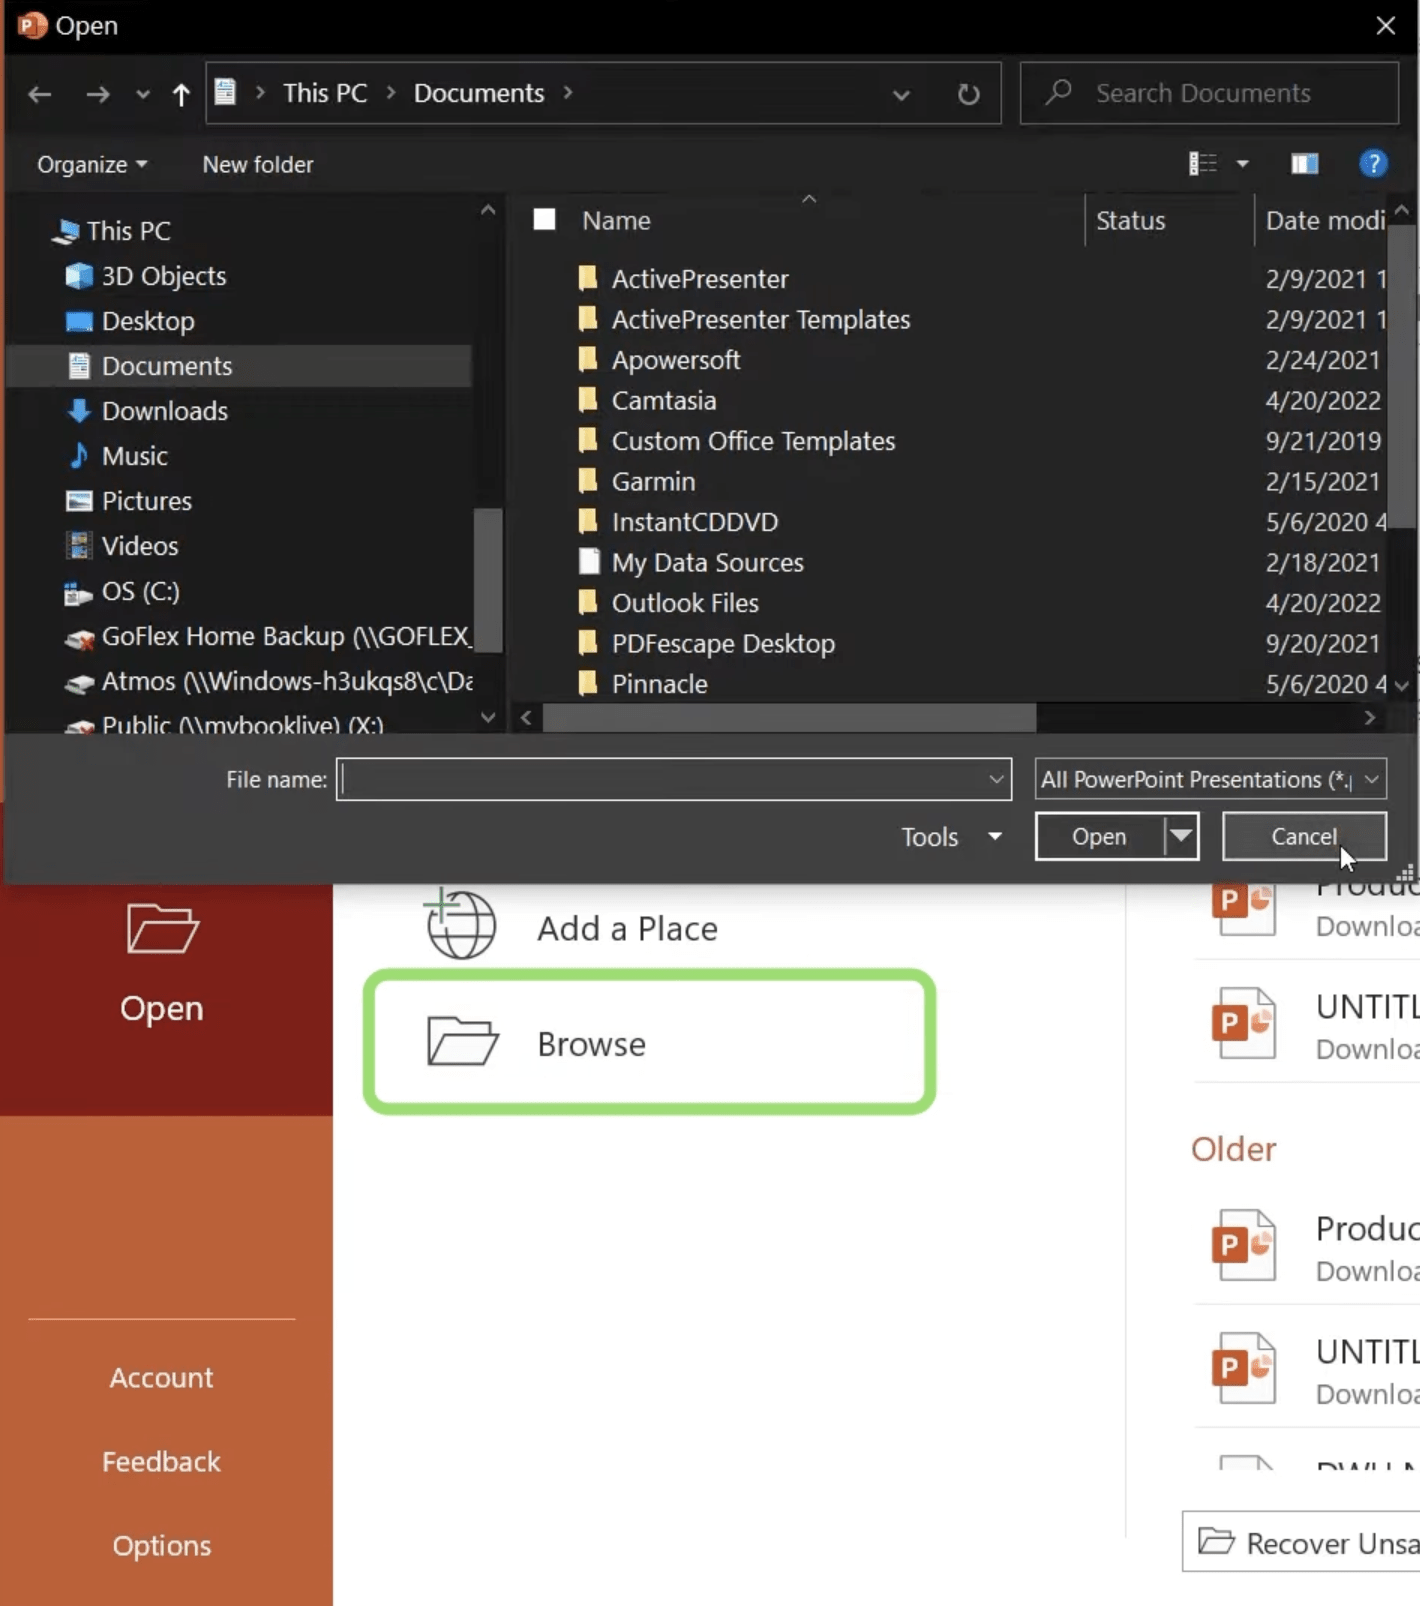The width and height of the screenshot is (1420, 1606).
Task: Click the Search Documents field
Action: click(1209, 93)
